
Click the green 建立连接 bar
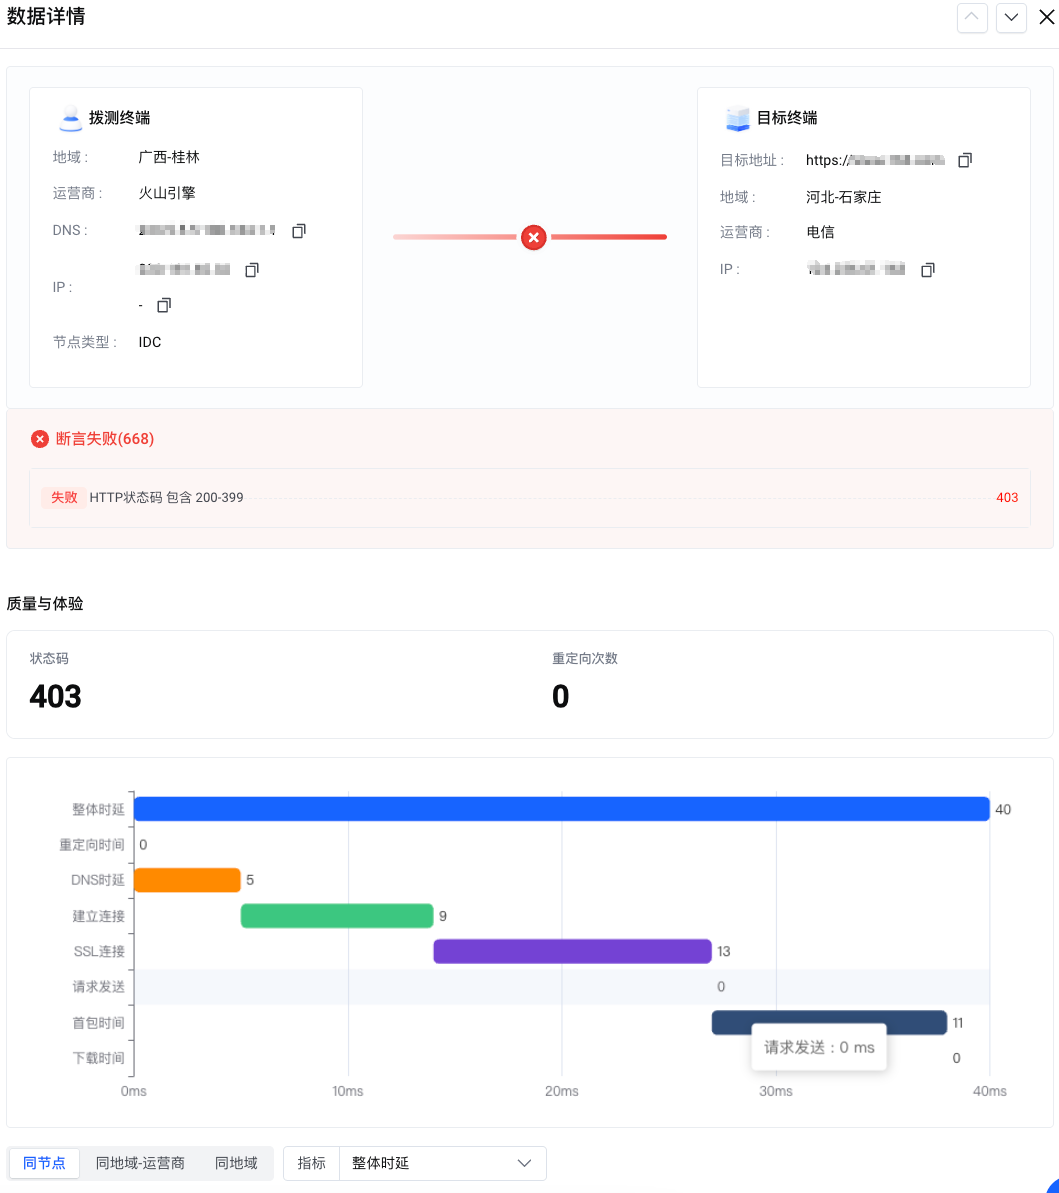tap(337, 916)
